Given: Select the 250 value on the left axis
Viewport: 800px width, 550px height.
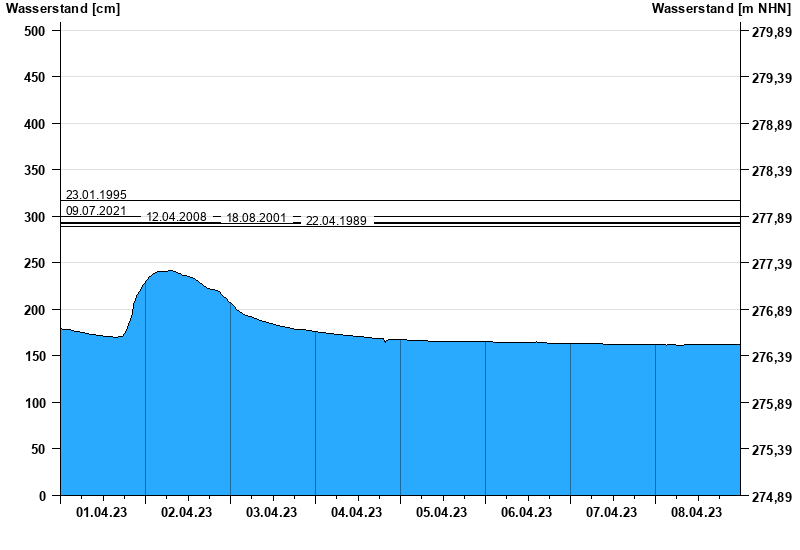Looking at the screenshot, I should (35, 263).
